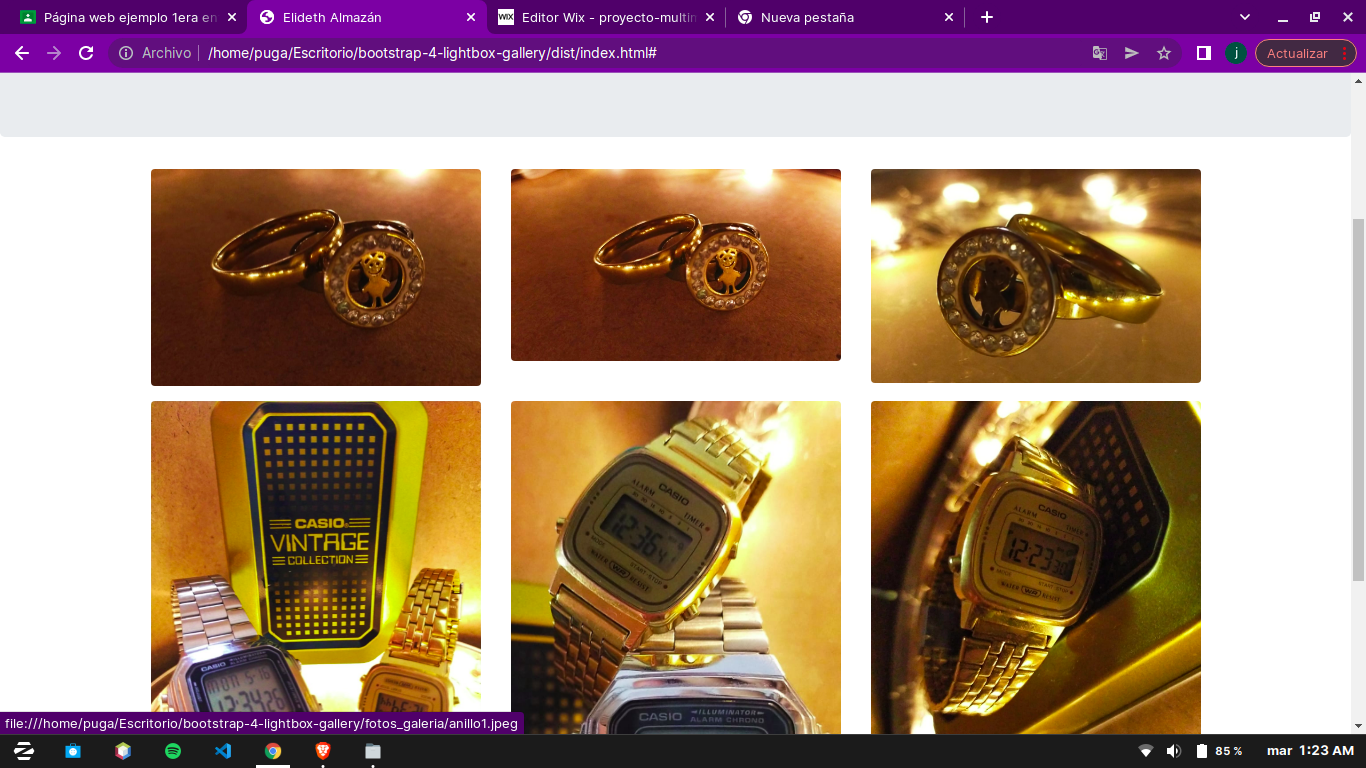Close the Página web ejemplo tab

(232, 17)
